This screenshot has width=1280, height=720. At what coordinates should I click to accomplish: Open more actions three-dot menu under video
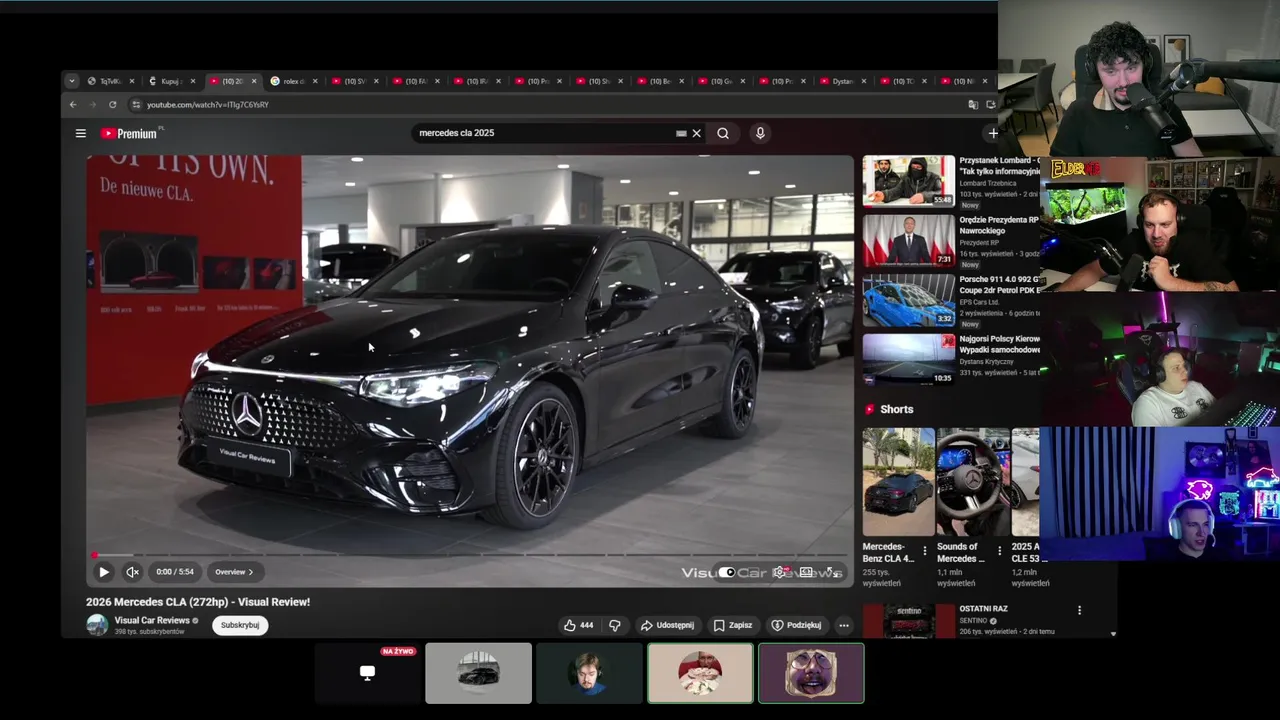click(844, 625)
